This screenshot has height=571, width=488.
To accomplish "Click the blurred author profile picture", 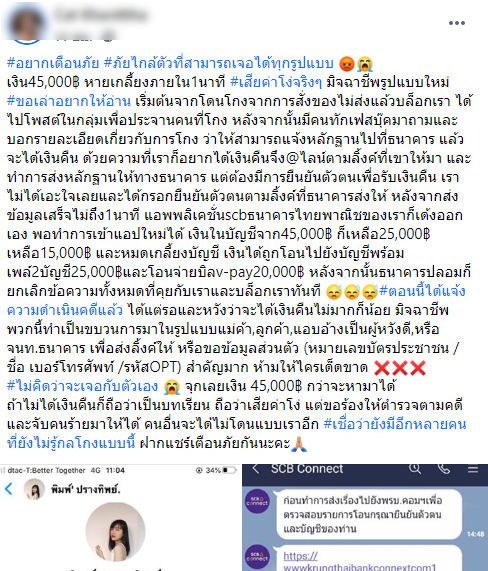I will tap(27, 24).
